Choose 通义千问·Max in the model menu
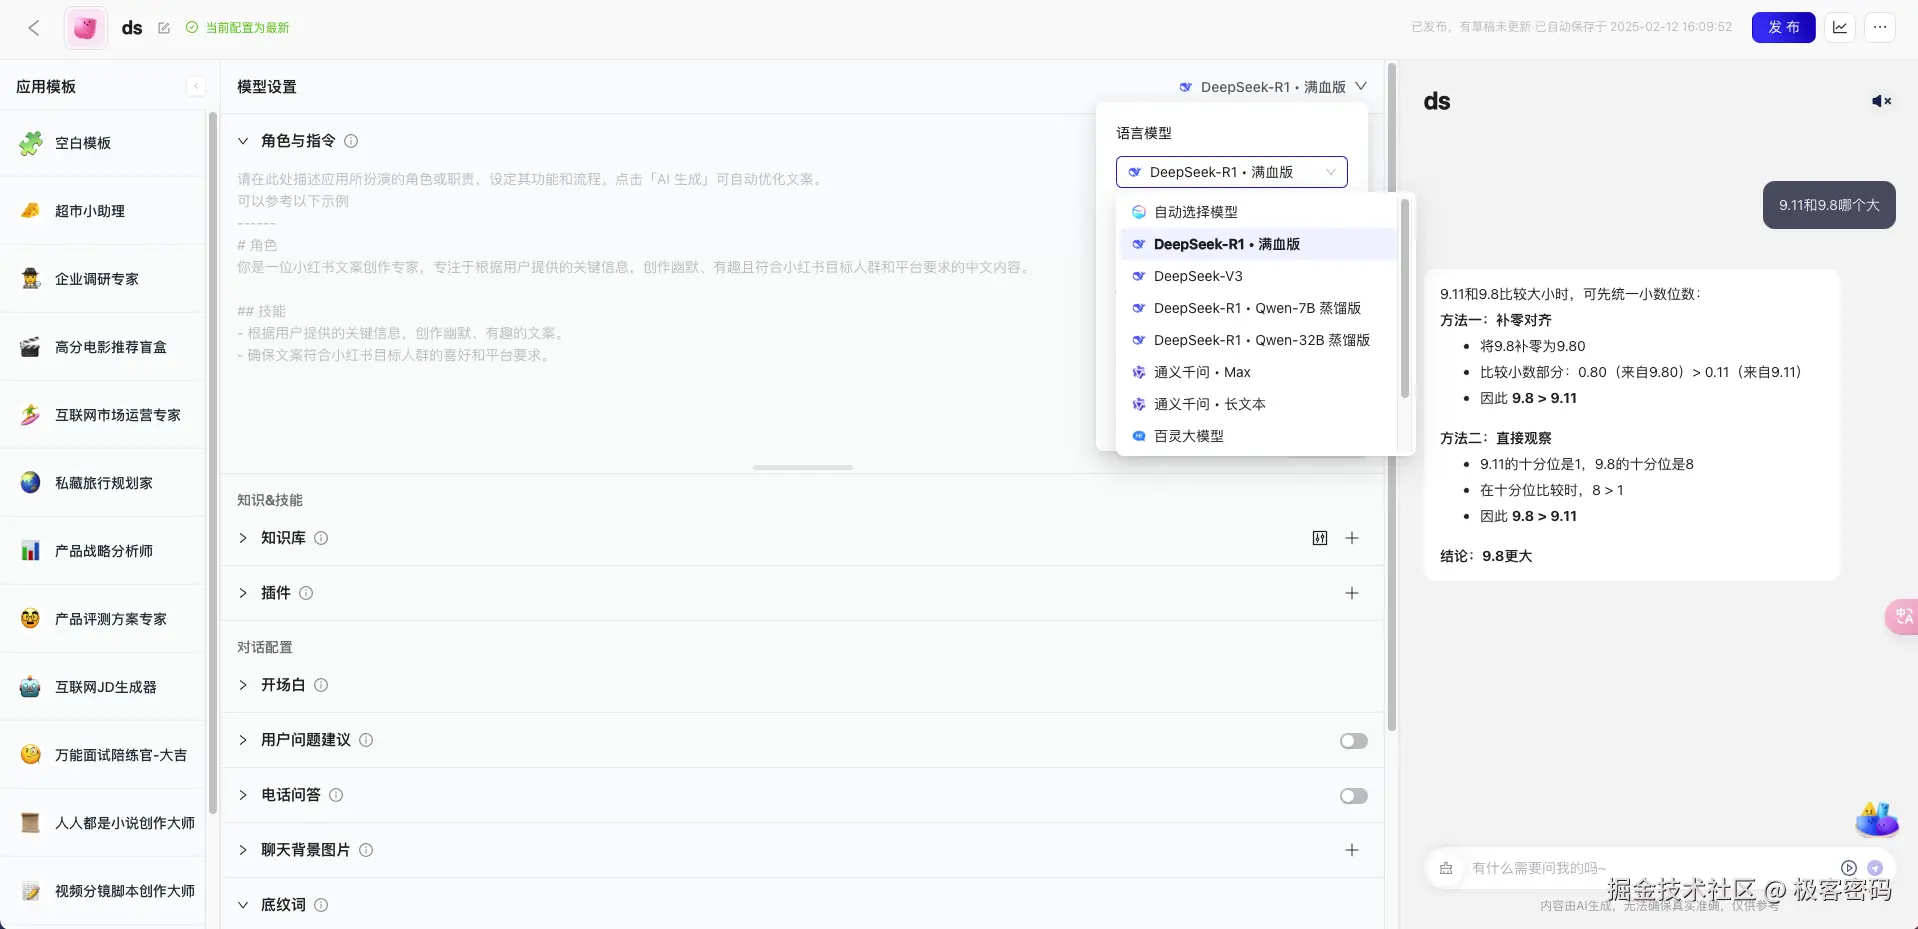The width and height of the screenshot is (1918, 929). pyautogui.click(x=1201, y=372)
